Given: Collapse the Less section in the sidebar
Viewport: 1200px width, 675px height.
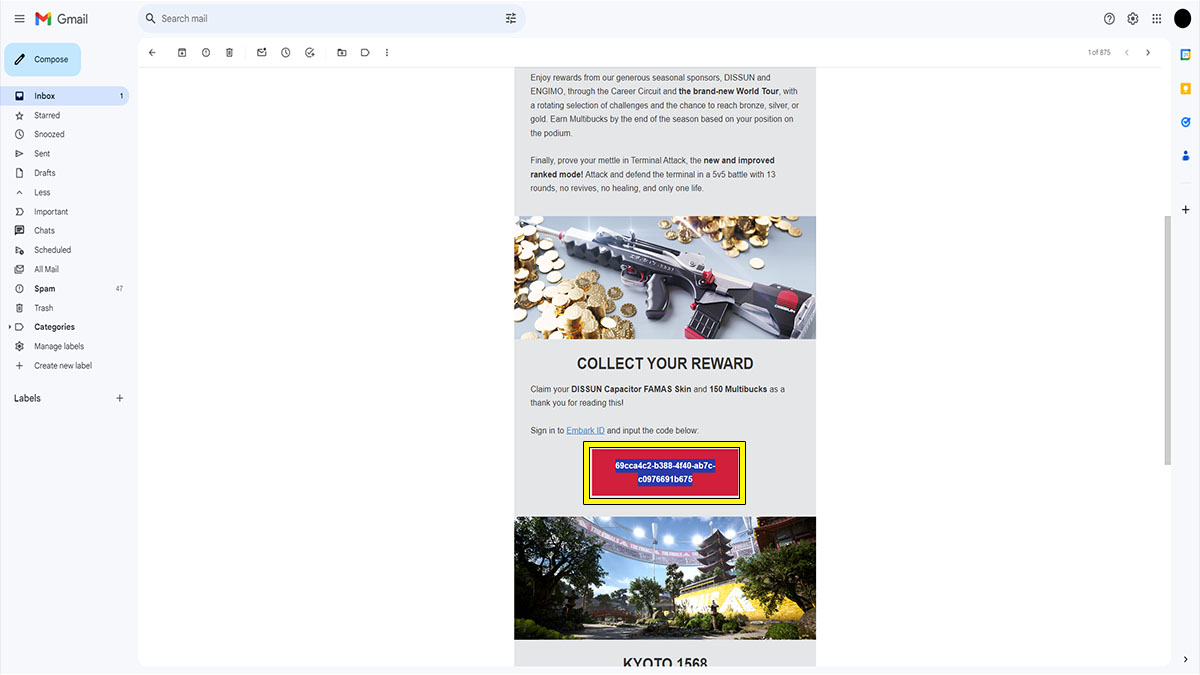Looking at the screenshot, I should (42, 192).
